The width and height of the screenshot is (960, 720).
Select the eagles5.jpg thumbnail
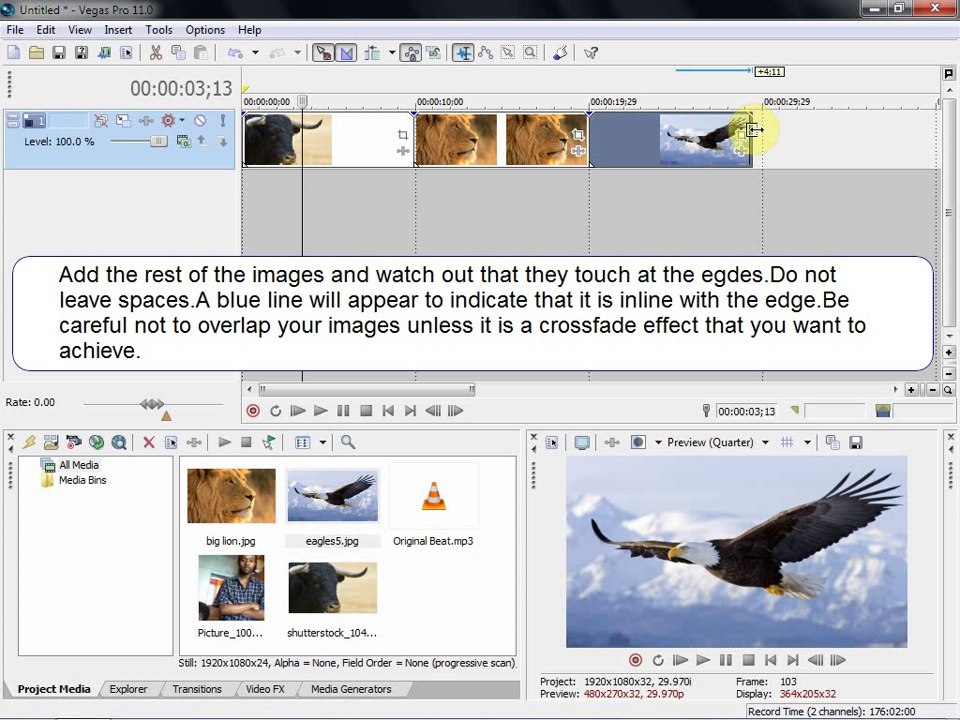coord(332,495)
